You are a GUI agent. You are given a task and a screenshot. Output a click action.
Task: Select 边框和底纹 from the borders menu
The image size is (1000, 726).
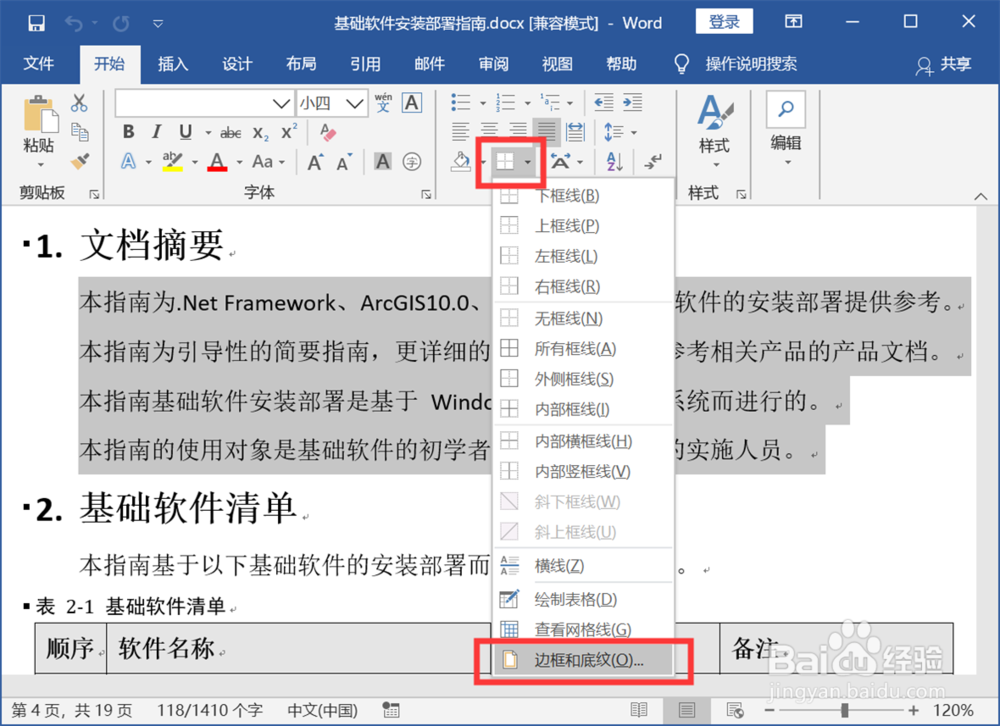(x=581, y=660)
